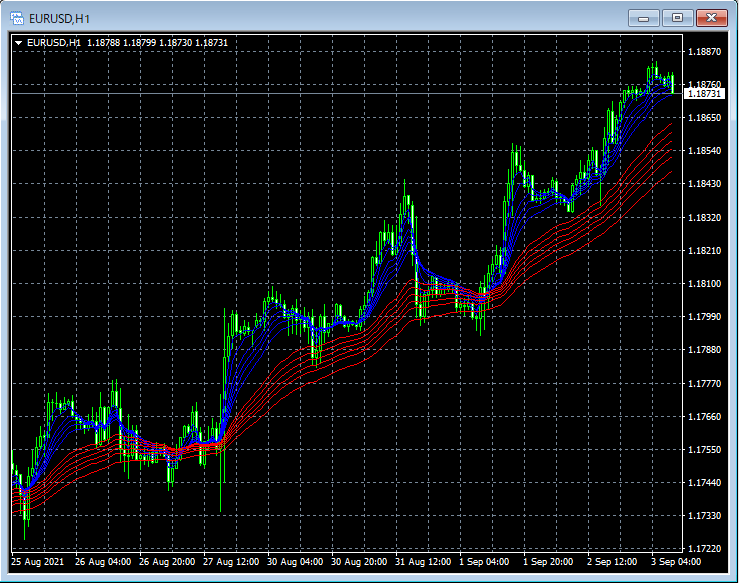Click time axis label 30 Aug 04:00

pyautogui.click(x=295, y=562)
